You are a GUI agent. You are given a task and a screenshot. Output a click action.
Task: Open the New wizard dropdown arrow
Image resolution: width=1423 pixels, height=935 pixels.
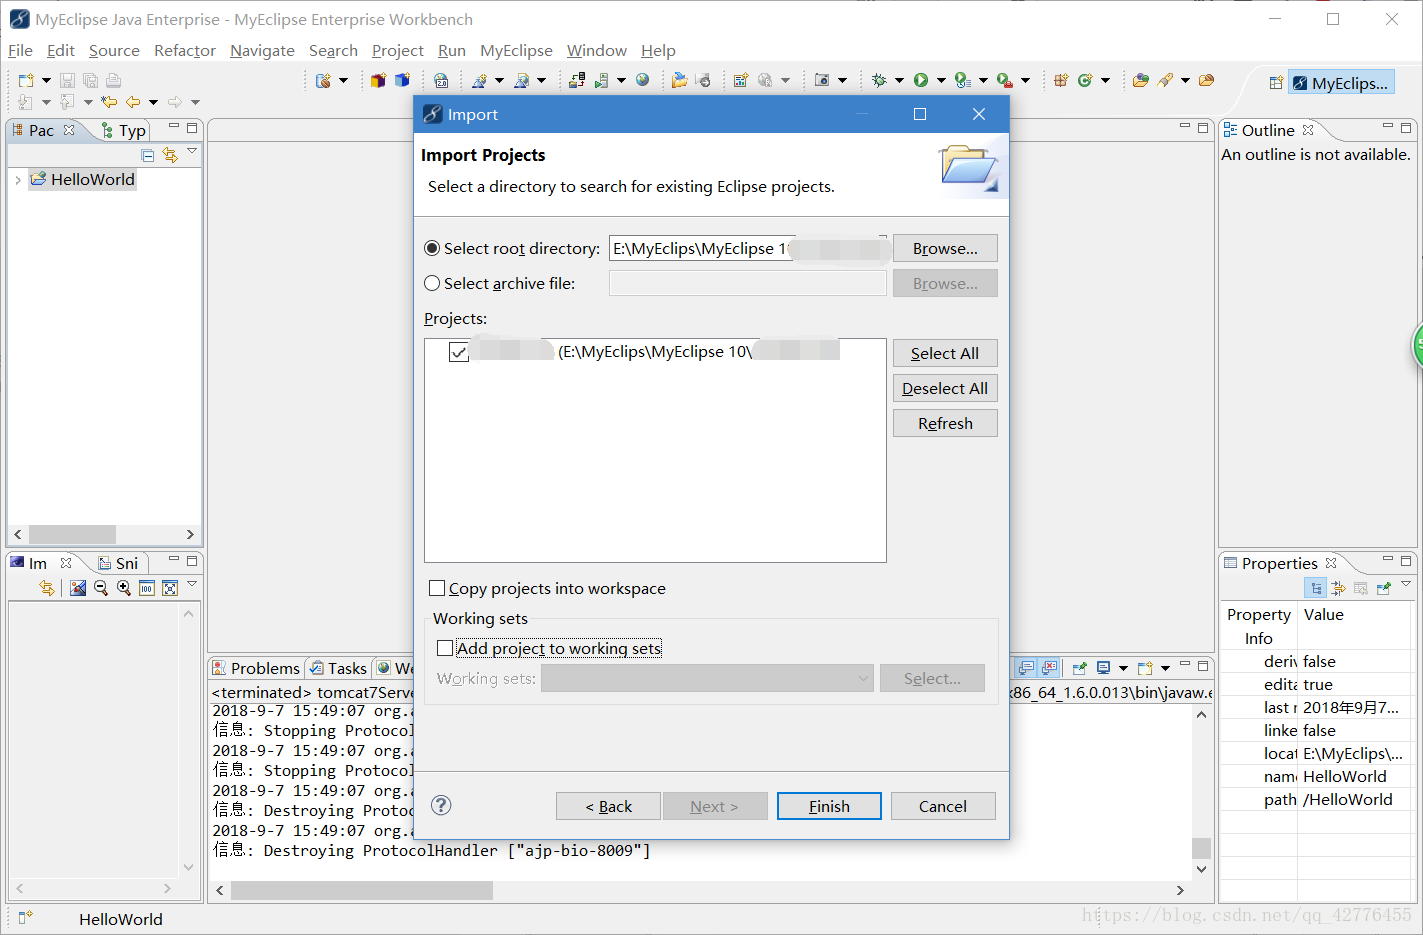coord(46,80)
